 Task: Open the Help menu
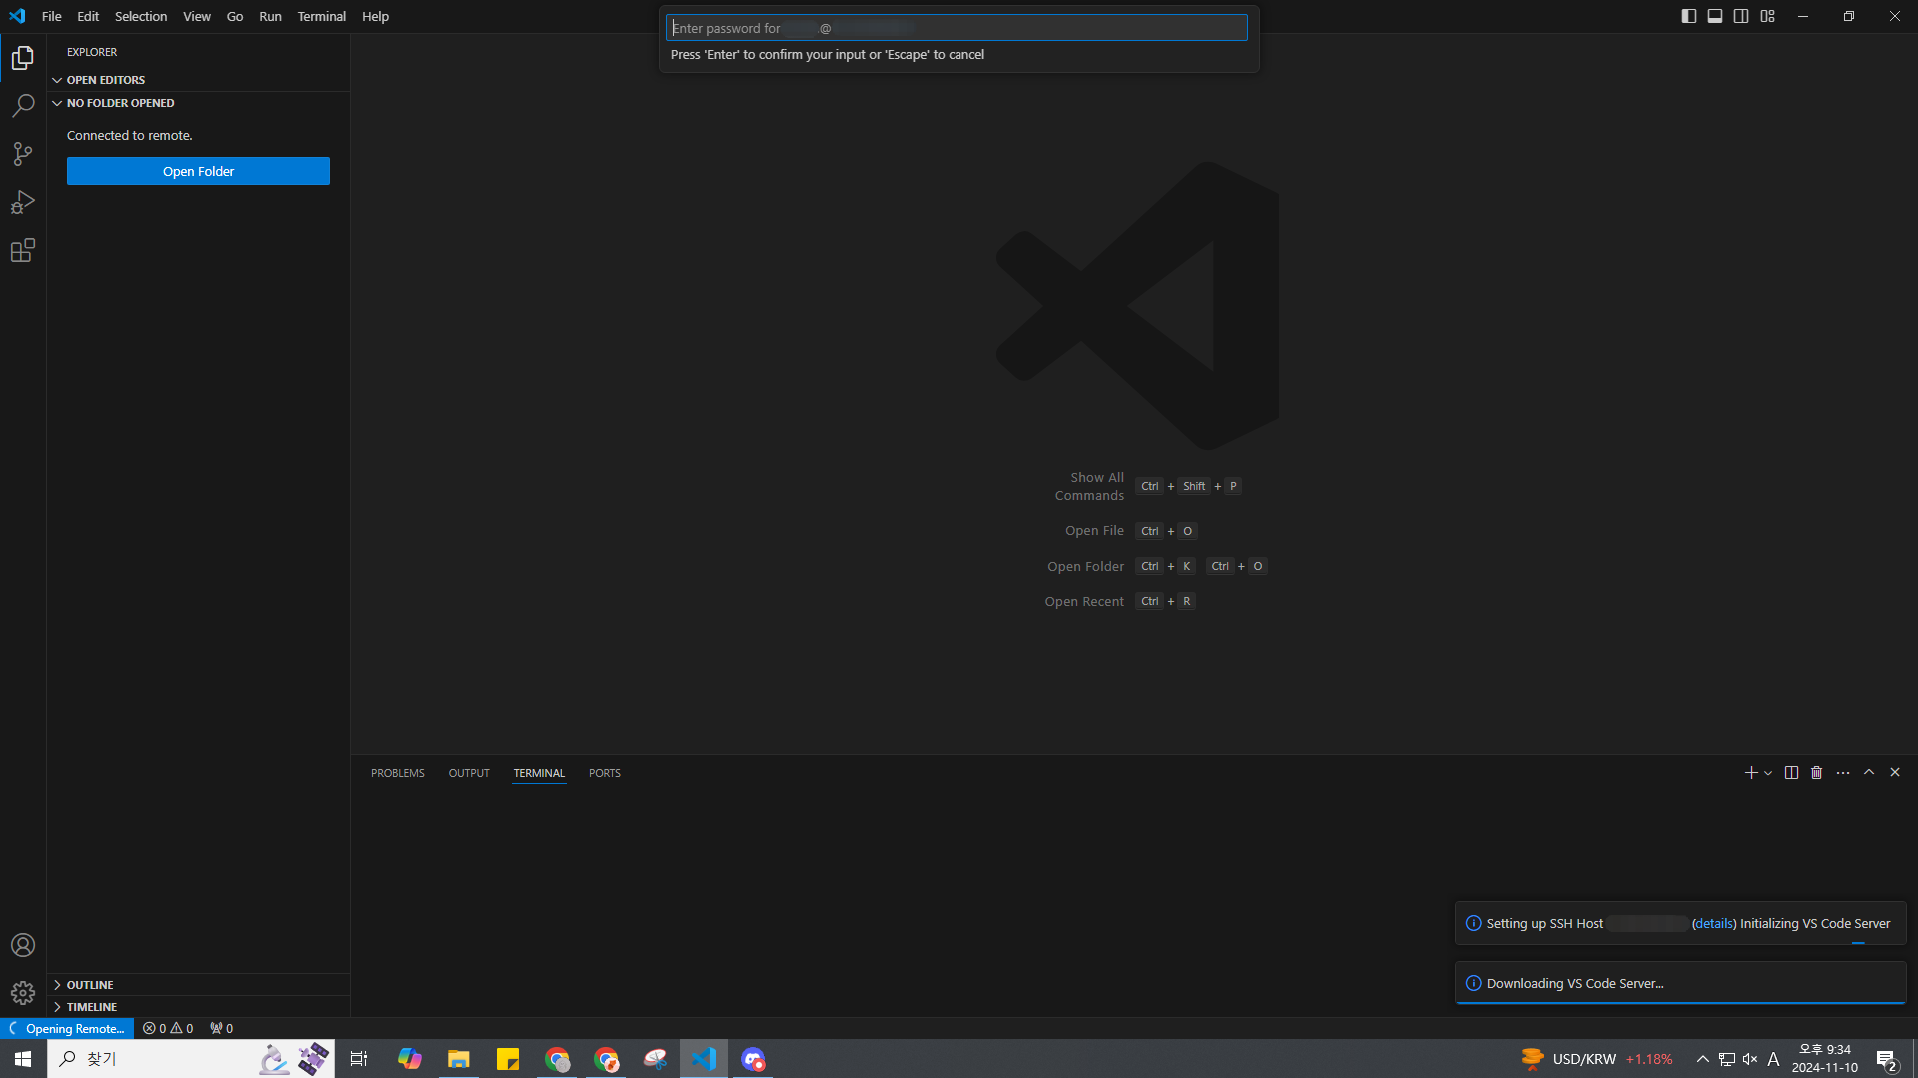375,16
